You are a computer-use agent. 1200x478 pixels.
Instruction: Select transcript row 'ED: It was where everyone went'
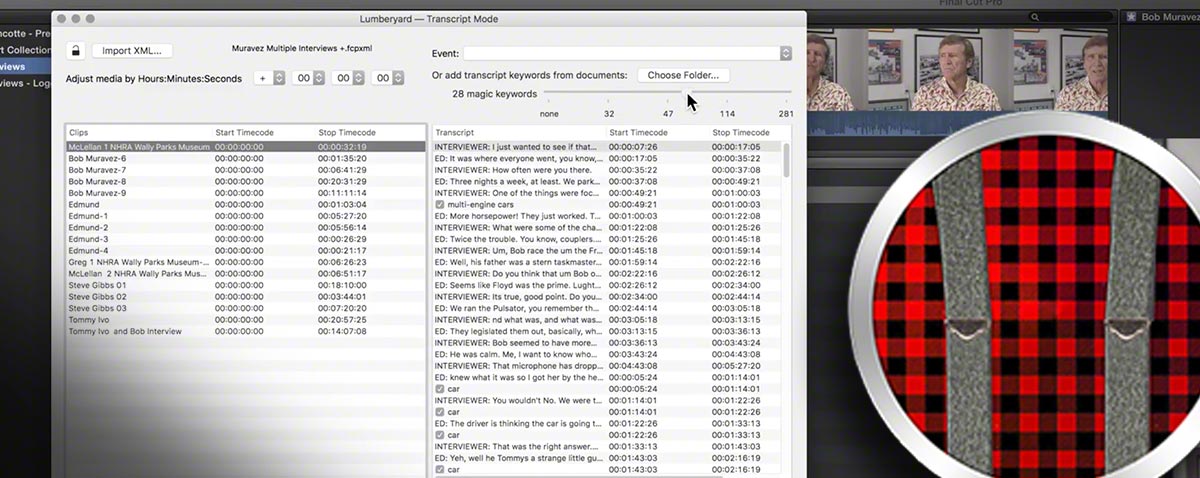click(x=606, y=158)
